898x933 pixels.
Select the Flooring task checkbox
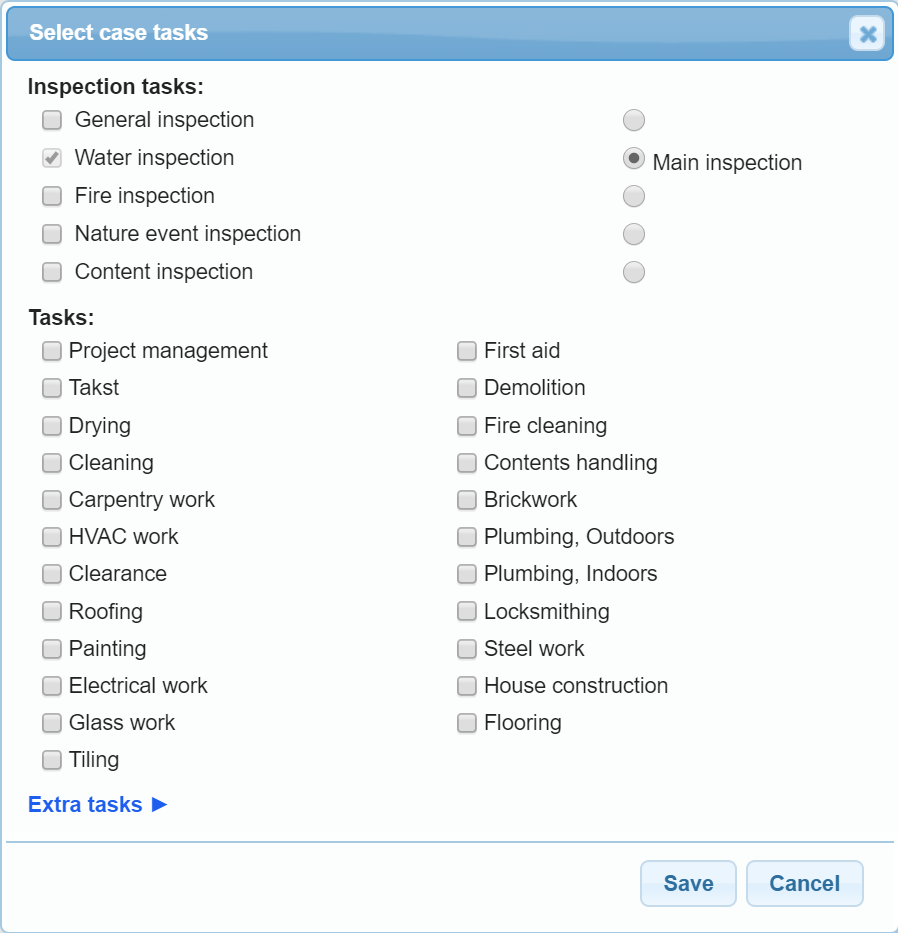(467, 723)
